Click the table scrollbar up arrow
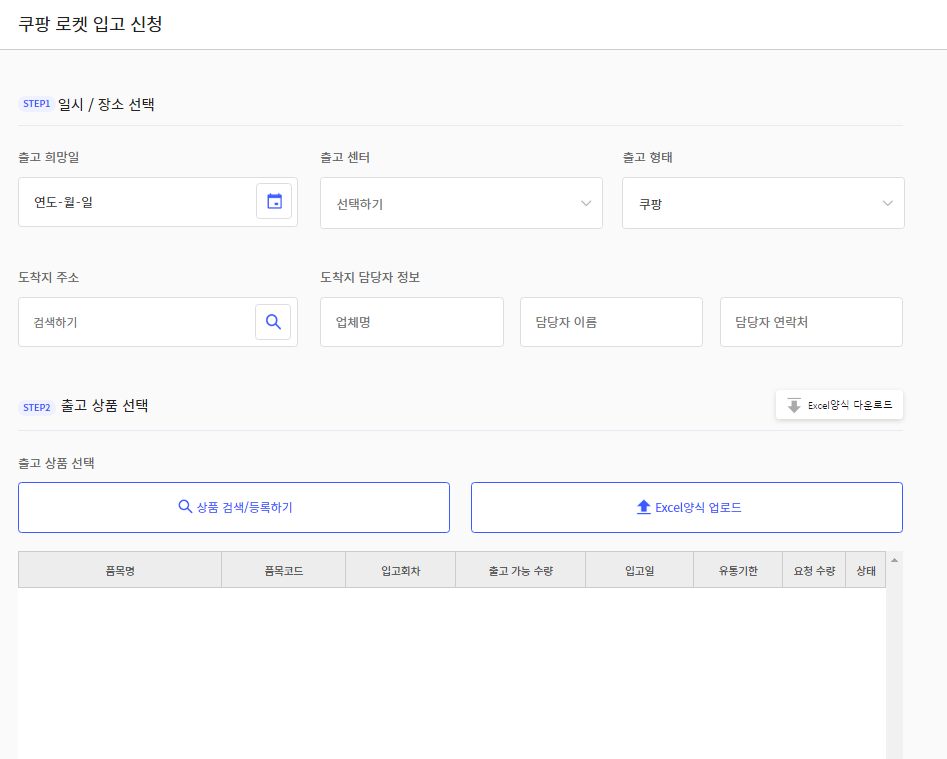This screenshot has width=947, height=759. pyautogui.click(x=894, y=560)
